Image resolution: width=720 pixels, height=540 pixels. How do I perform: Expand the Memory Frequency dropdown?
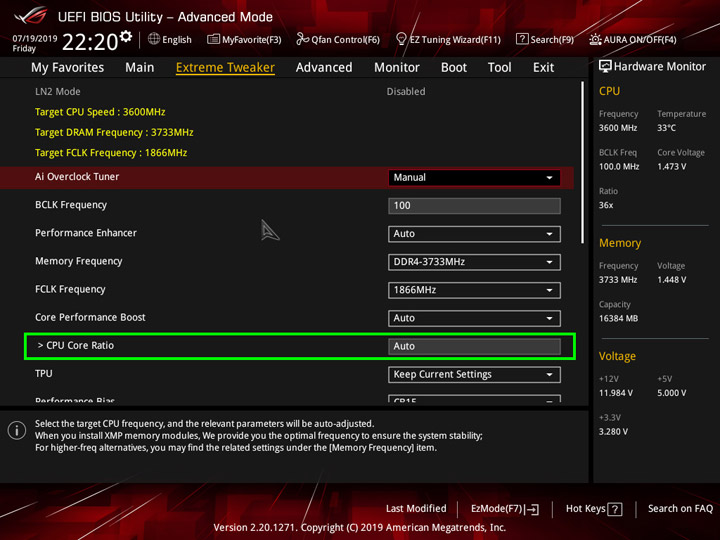coord(474,262)
